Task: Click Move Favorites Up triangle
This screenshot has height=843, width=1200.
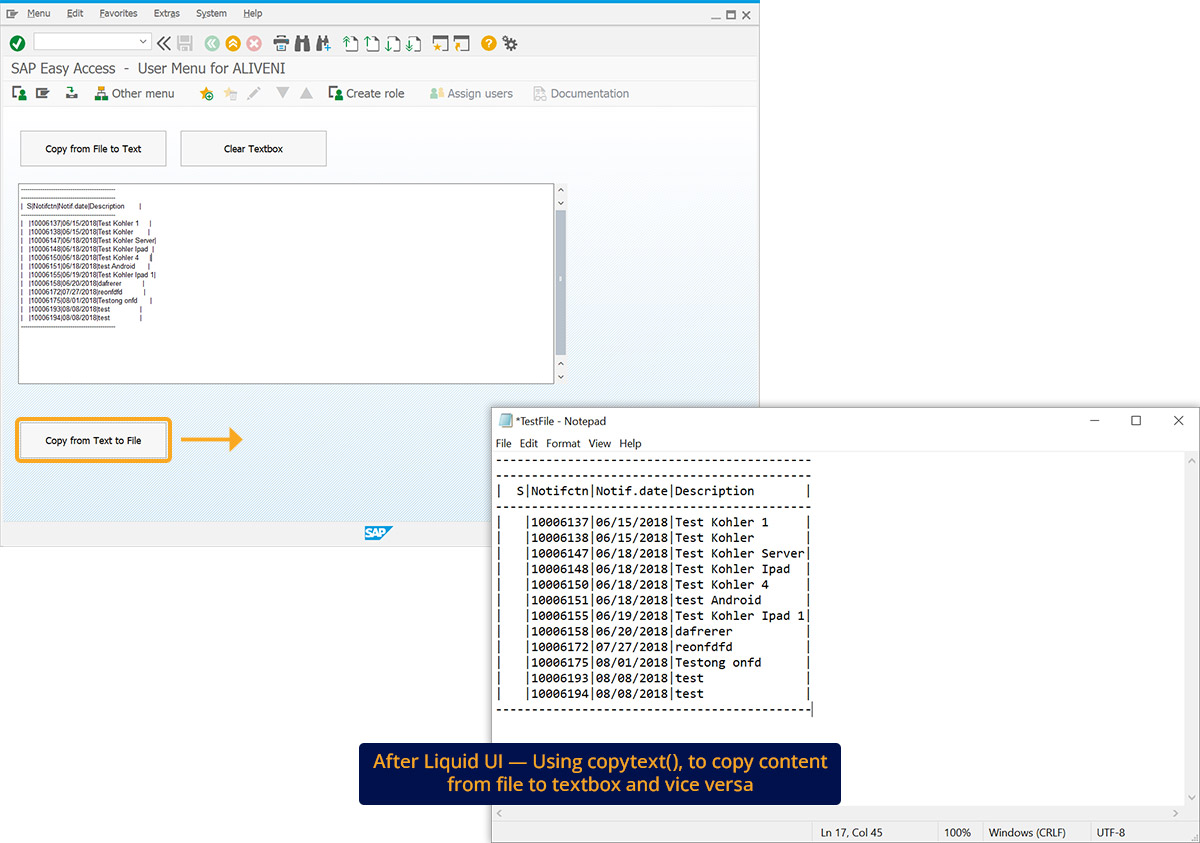Action: [306, 93]
